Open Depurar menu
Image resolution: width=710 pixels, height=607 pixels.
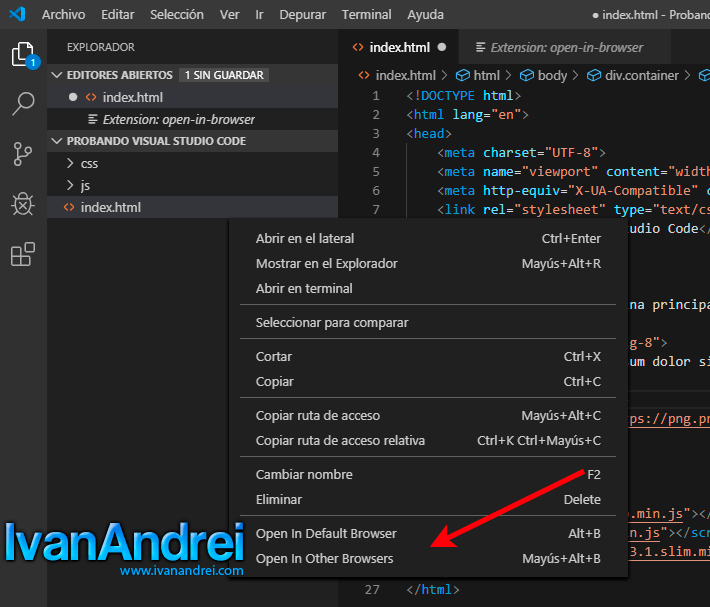point(302,14)
